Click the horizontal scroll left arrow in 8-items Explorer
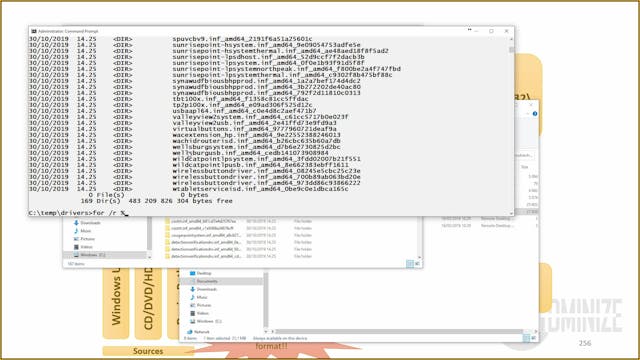Viewport: 640px width, 360px height. tap(272, 331)
